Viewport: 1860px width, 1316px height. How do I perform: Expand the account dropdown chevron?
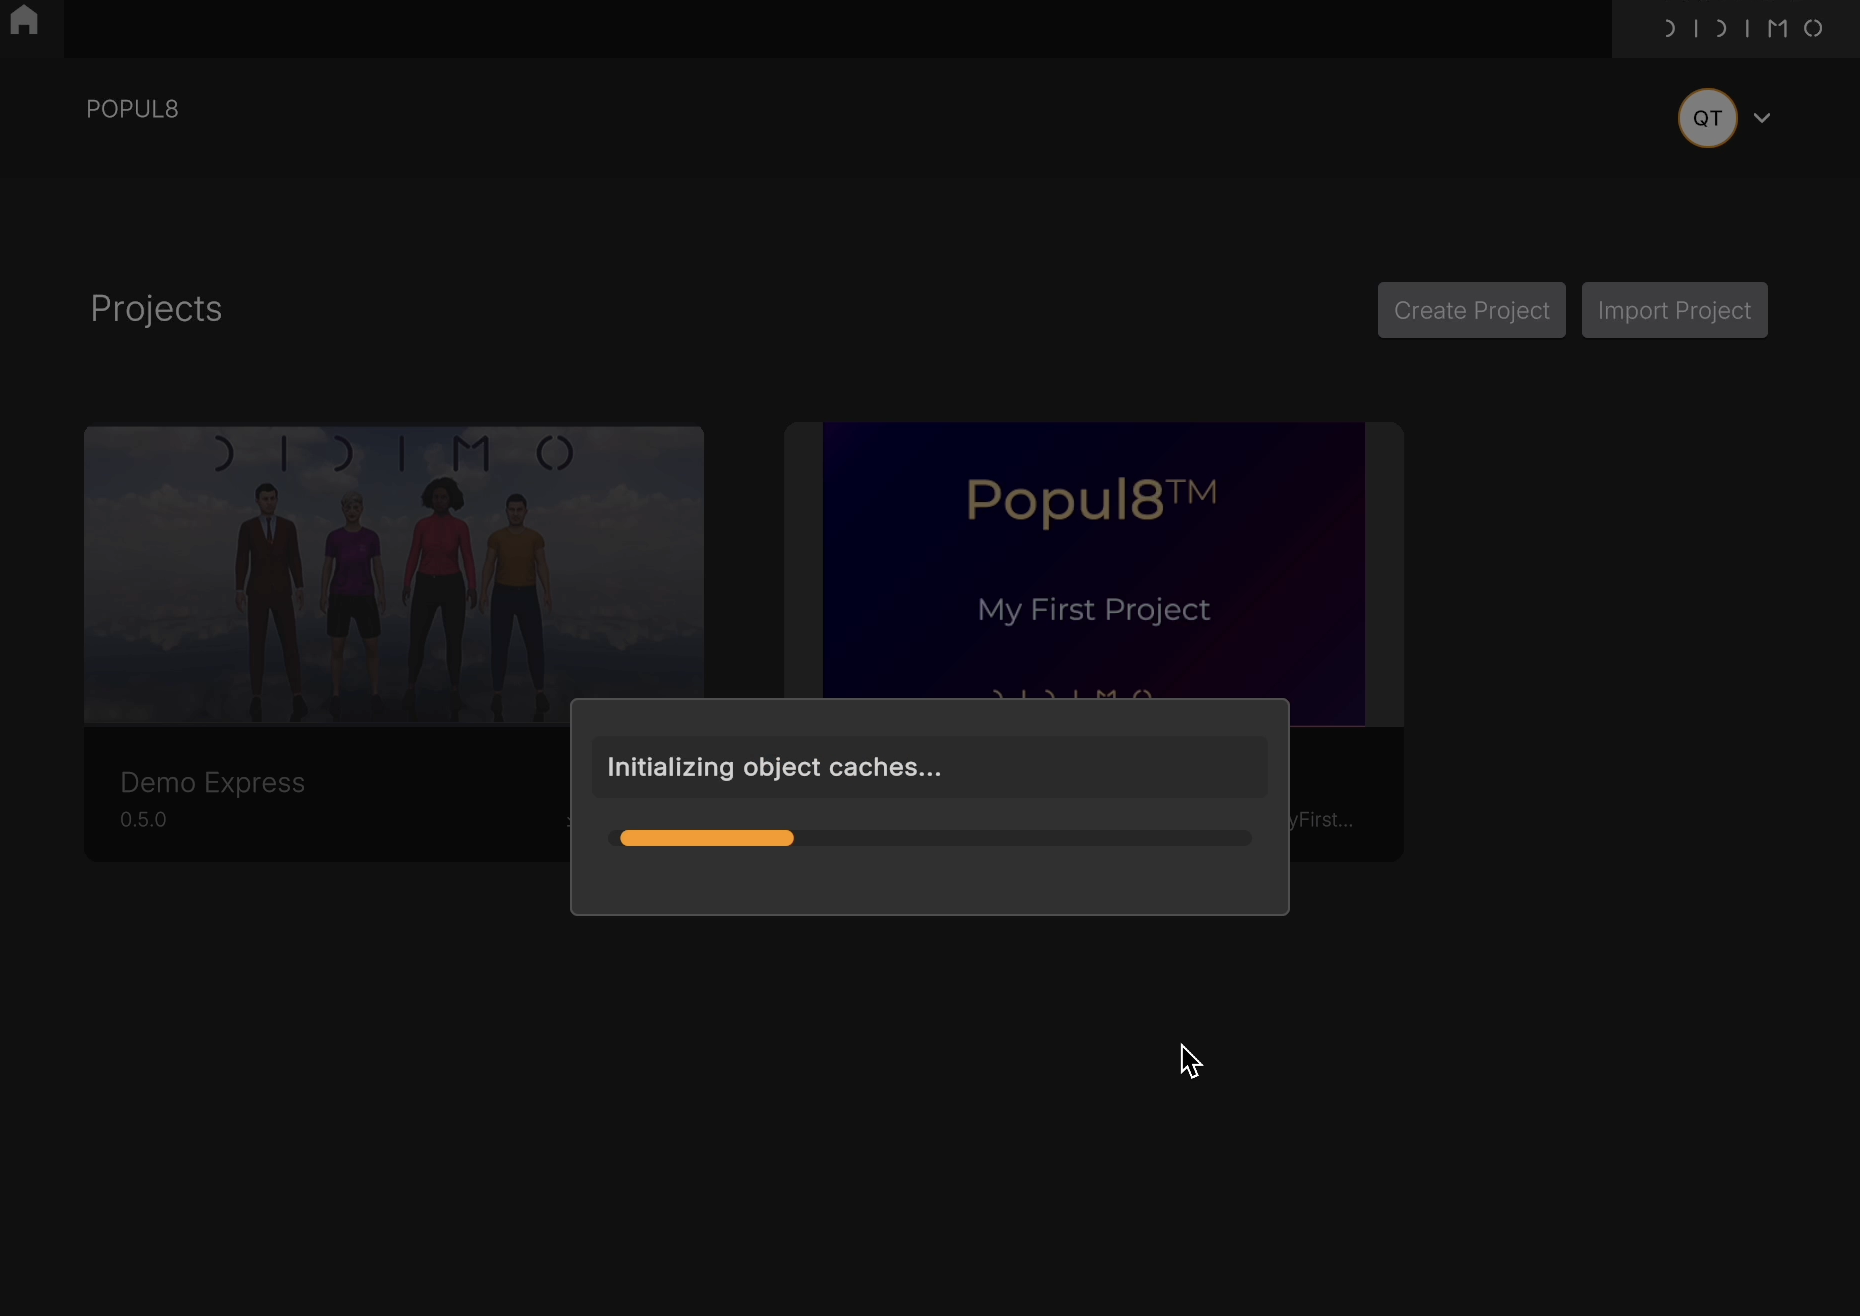click(x=1762, y=118)
